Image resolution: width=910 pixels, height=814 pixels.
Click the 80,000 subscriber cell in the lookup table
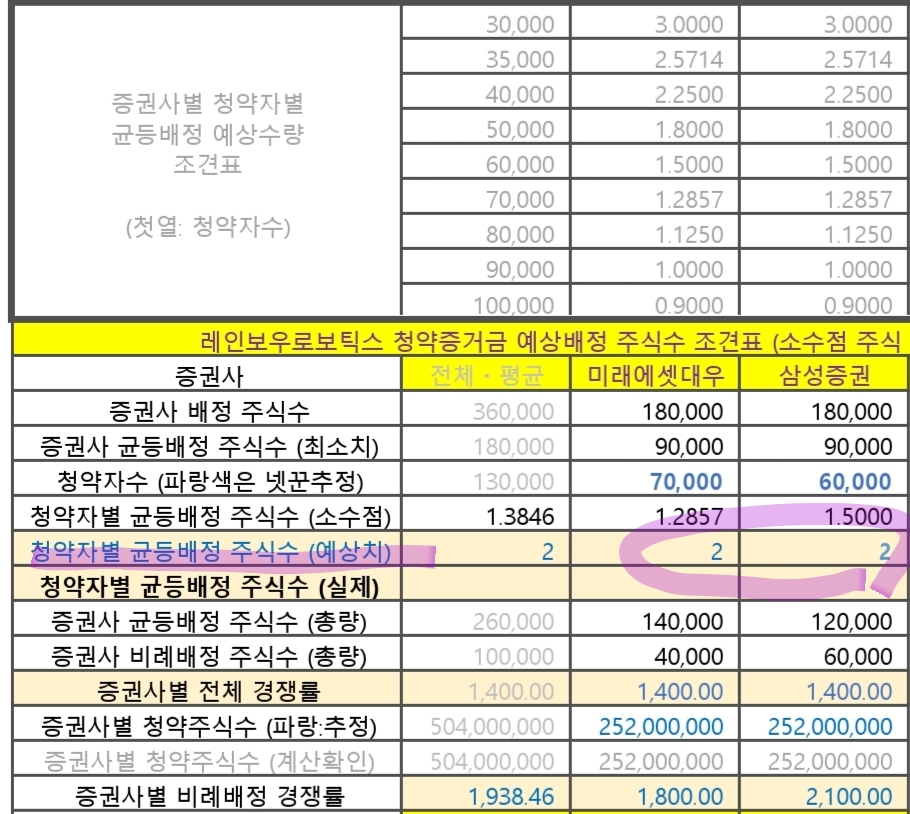[485, 232]
